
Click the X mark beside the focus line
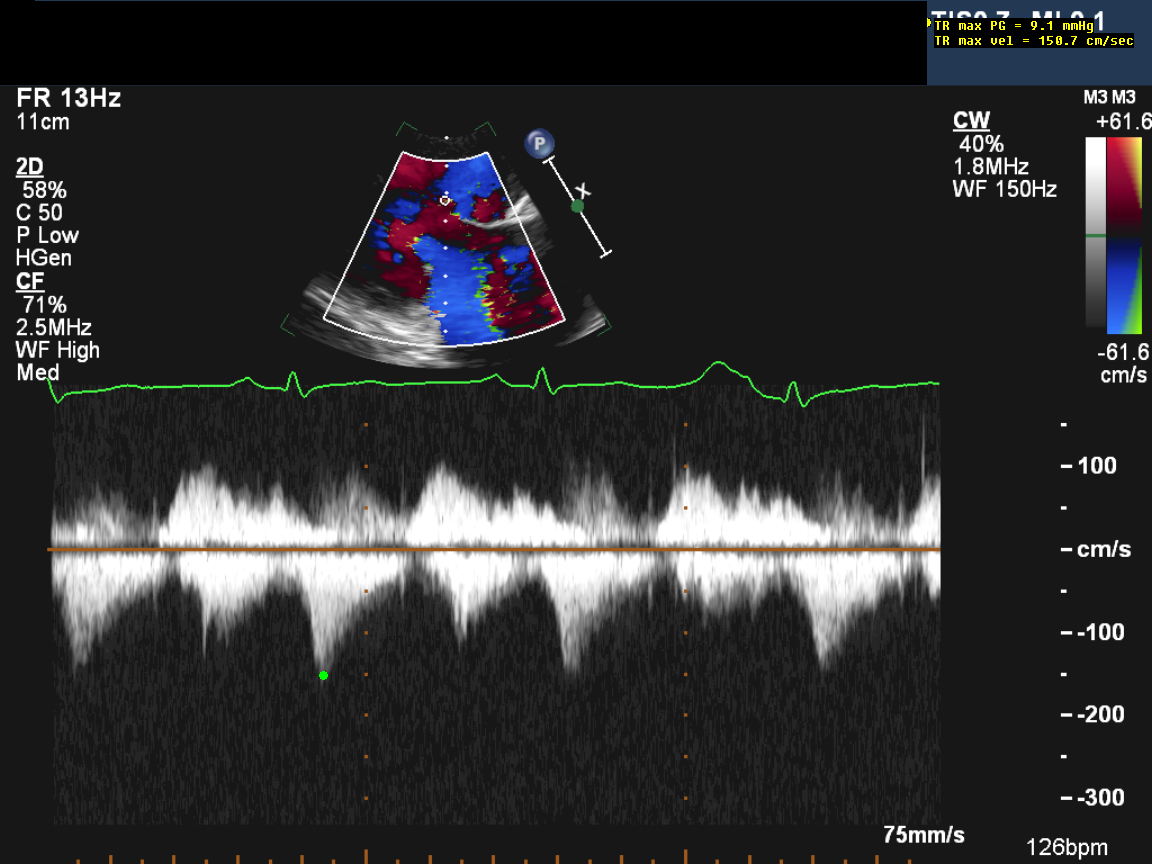click(x=585, y=190)
